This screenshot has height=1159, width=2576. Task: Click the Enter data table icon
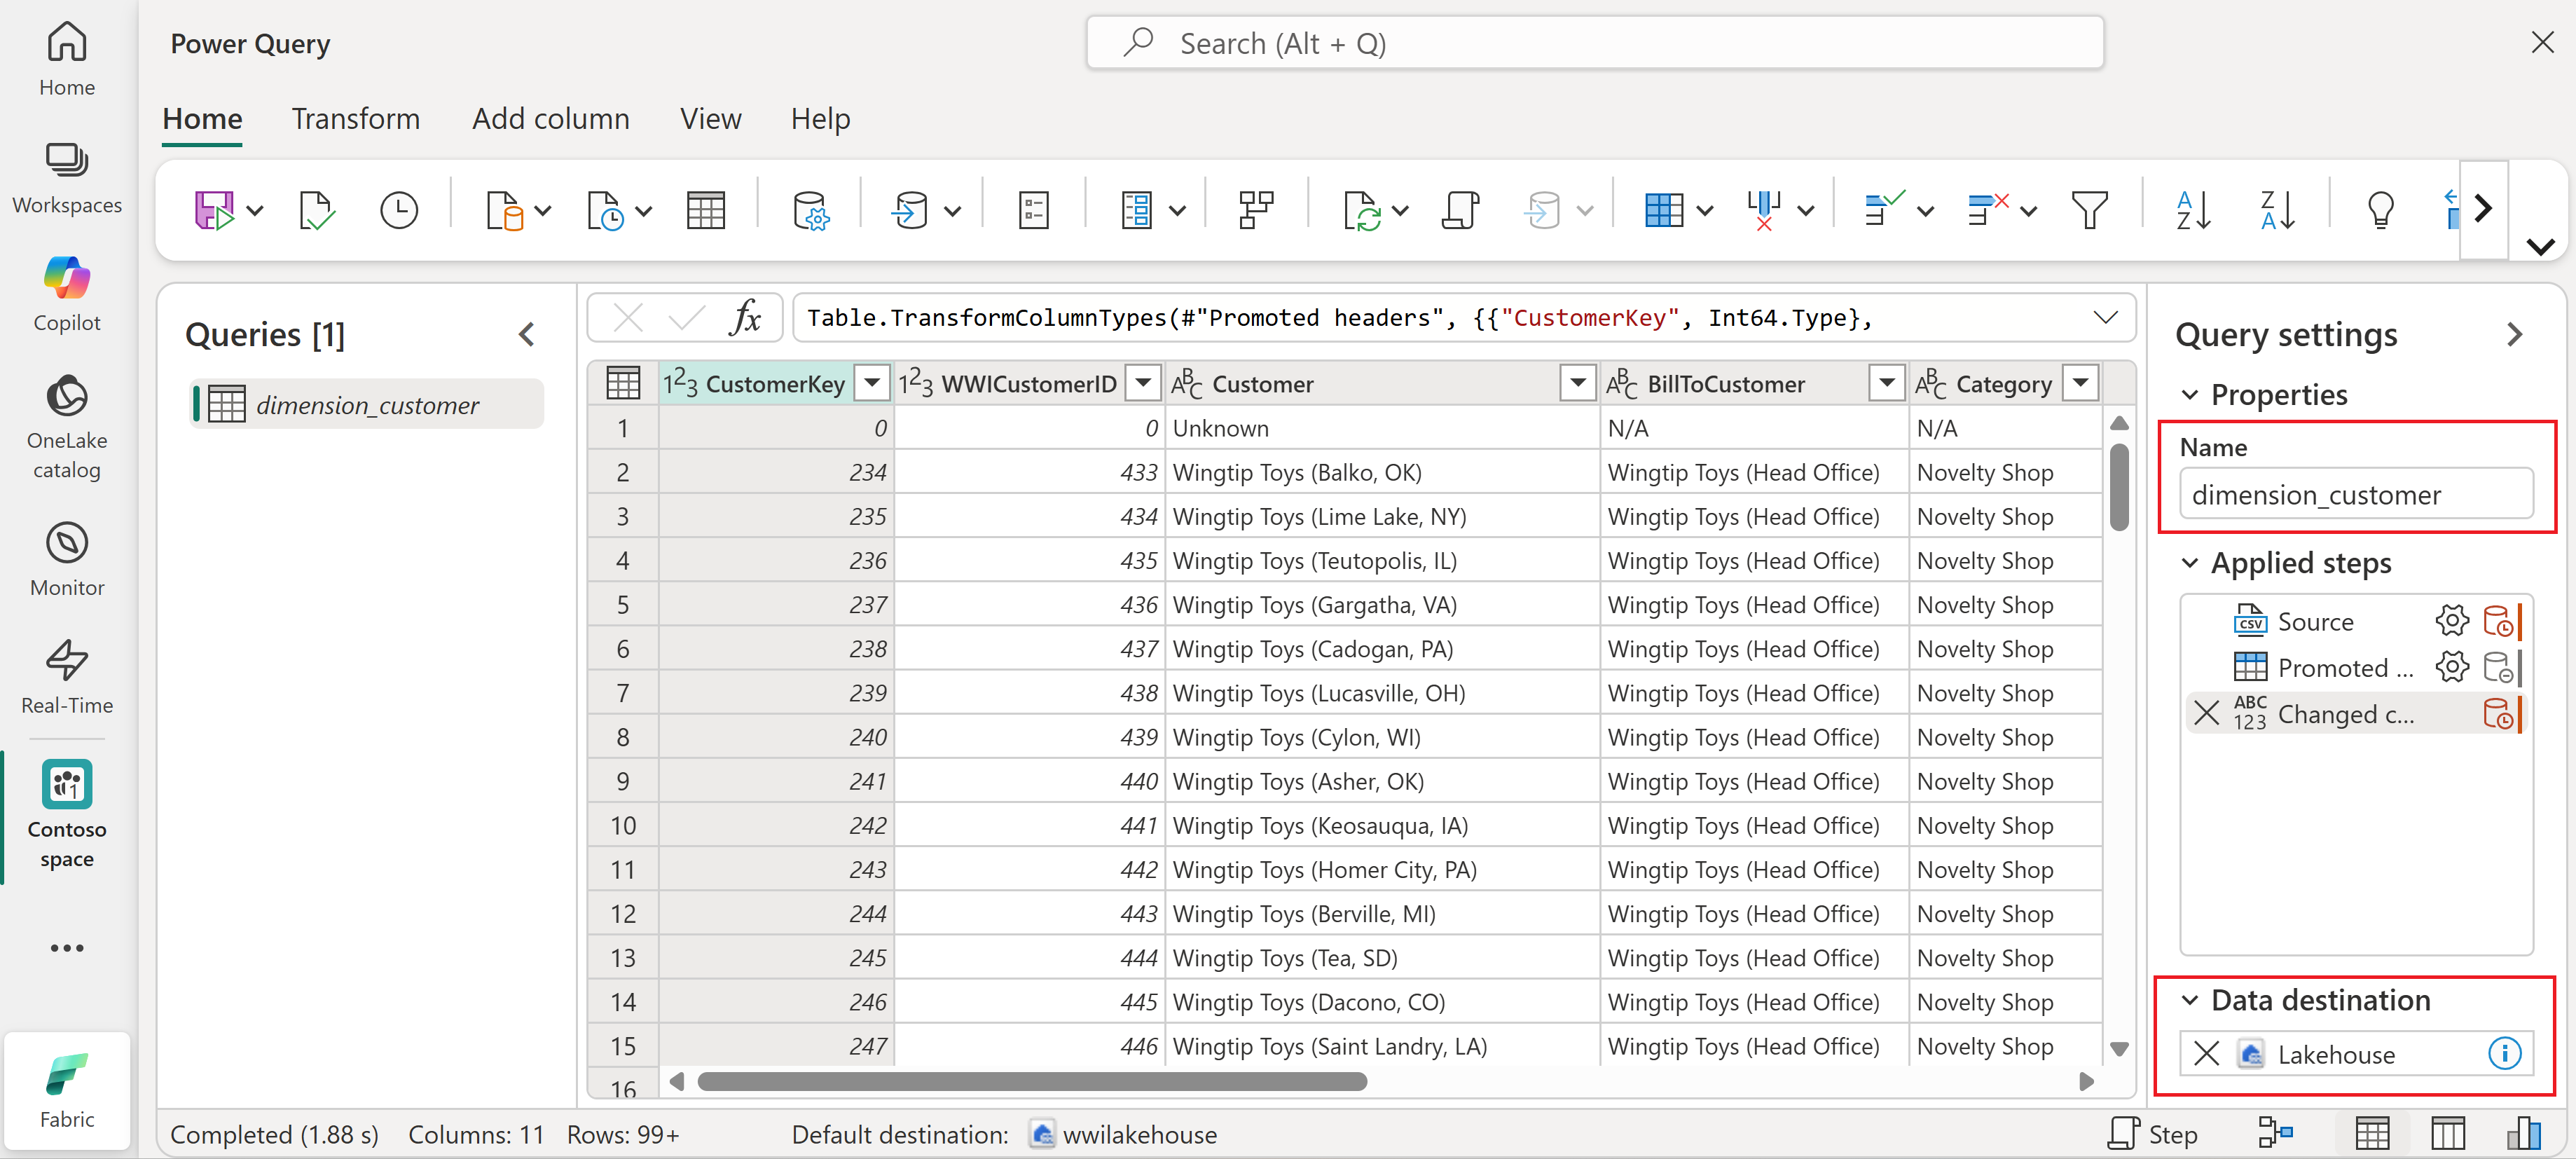(x=706, y=210)
